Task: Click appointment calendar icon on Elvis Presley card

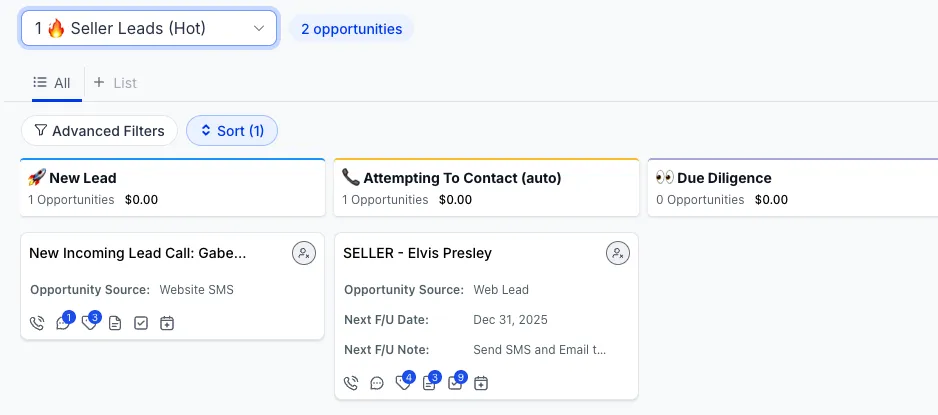Action: [x=481, y=383]
